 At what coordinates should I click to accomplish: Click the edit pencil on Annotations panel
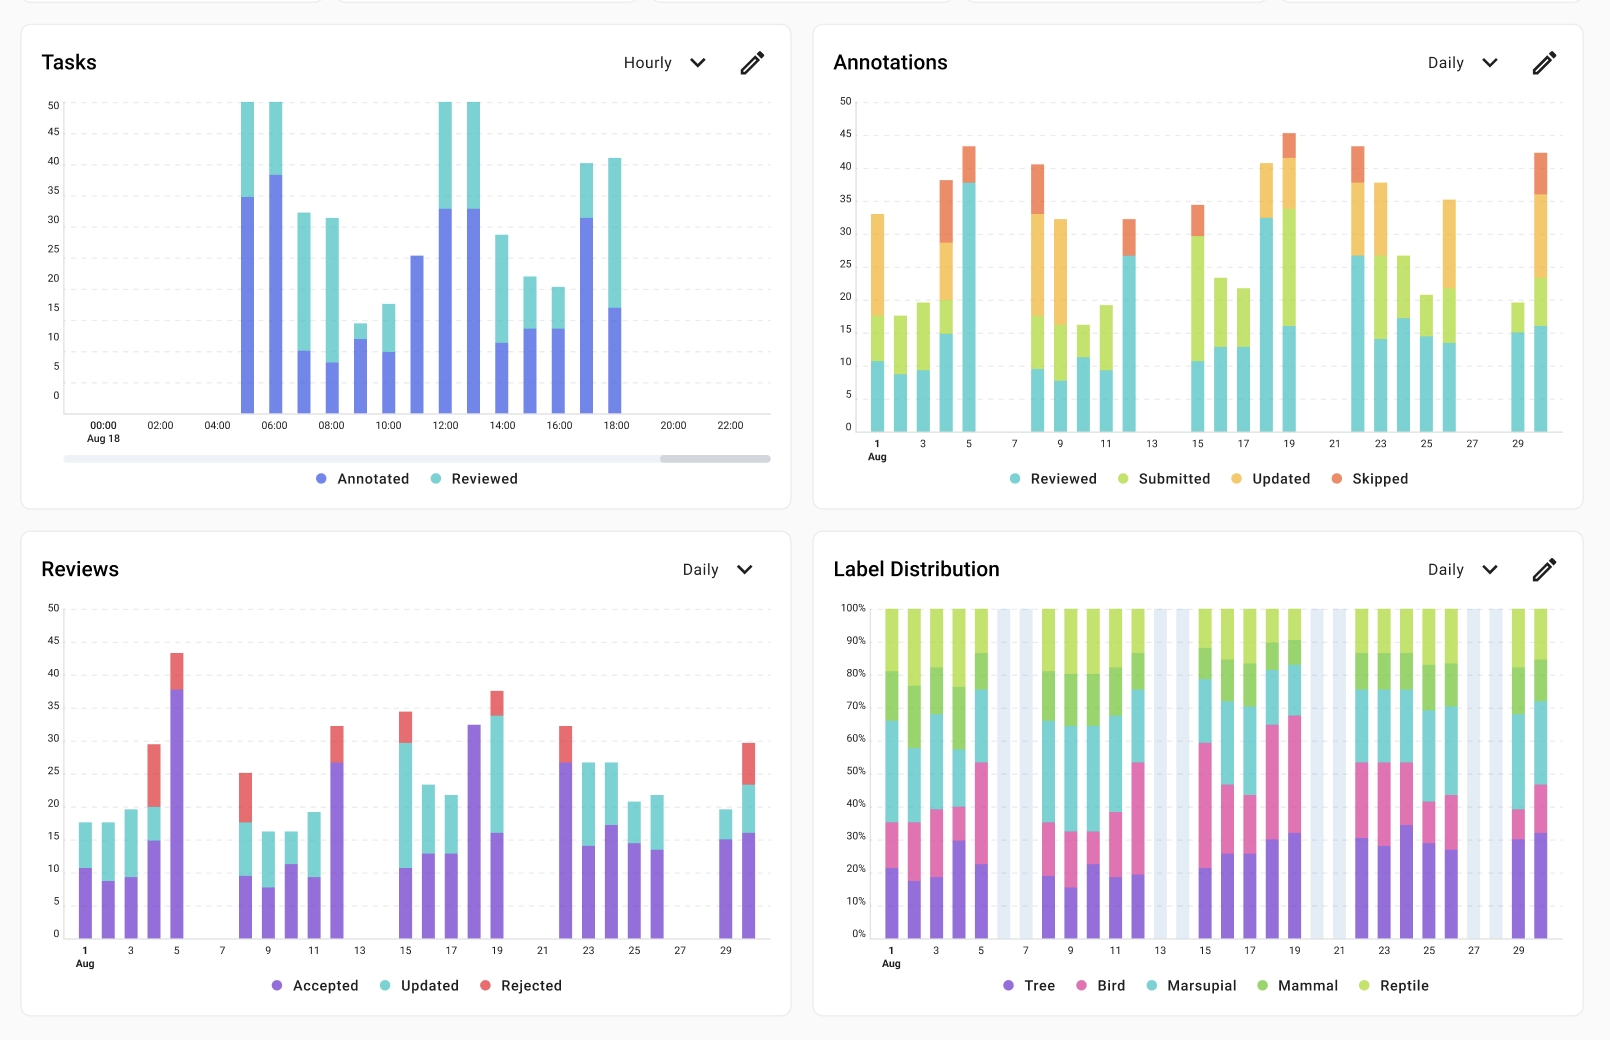point(1544,63)
